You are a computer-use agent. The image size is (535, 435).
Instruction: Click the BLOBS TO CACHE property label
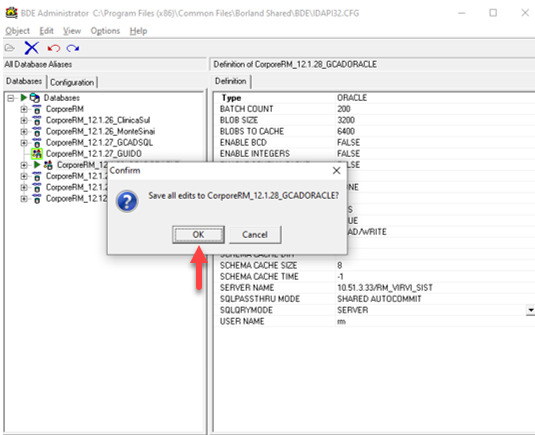click(252, 131)
